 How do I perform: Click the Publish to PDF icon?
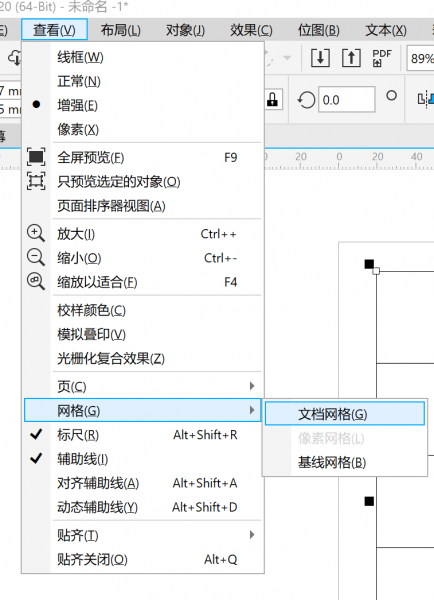(x=382, y=58)
